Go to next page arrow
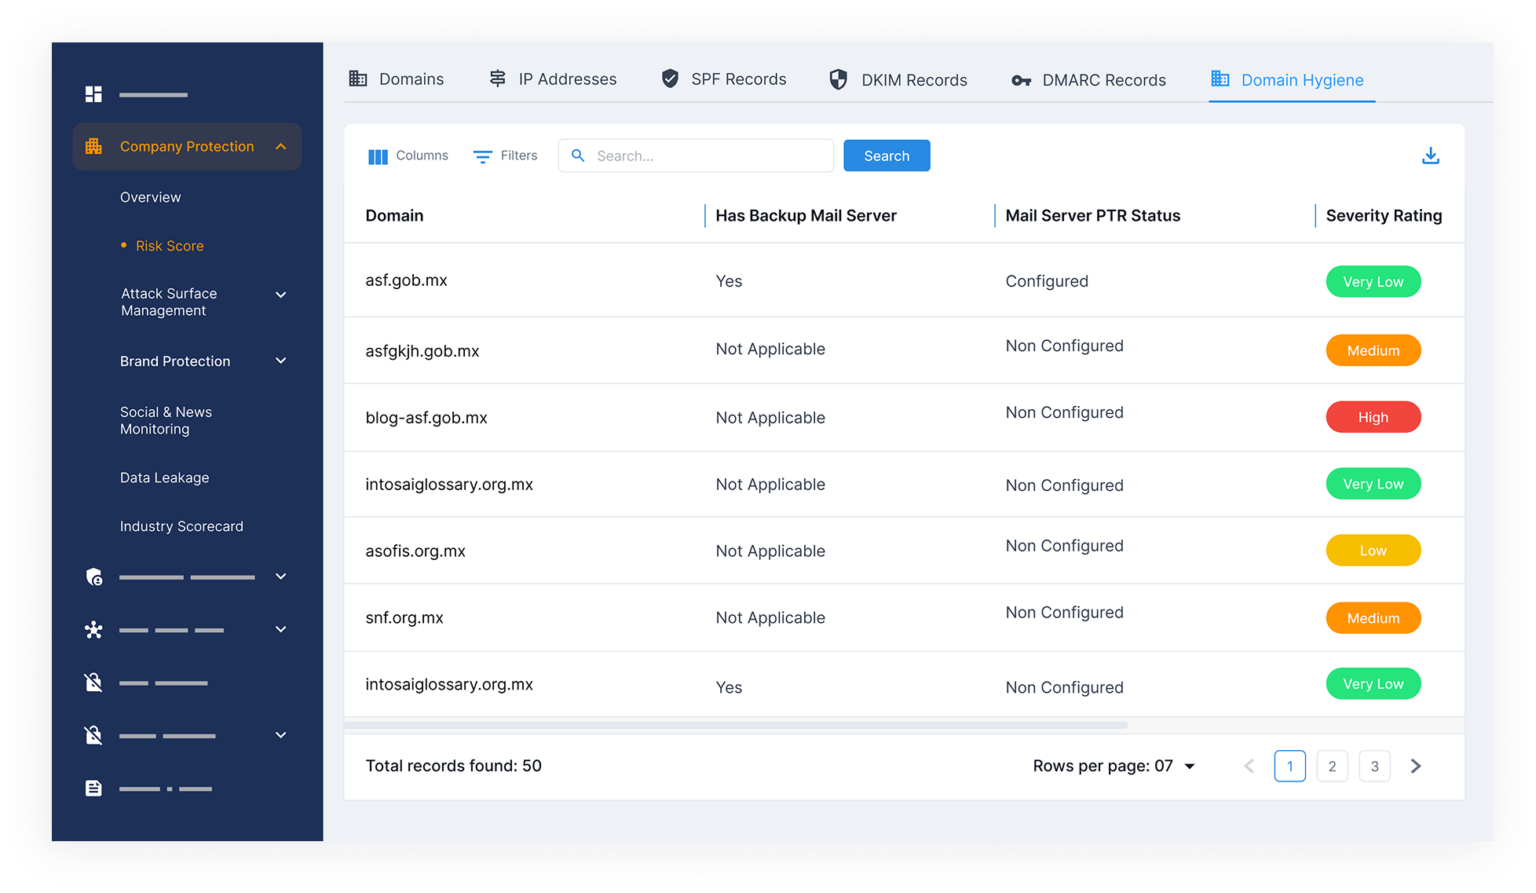 click(1415, 766)
